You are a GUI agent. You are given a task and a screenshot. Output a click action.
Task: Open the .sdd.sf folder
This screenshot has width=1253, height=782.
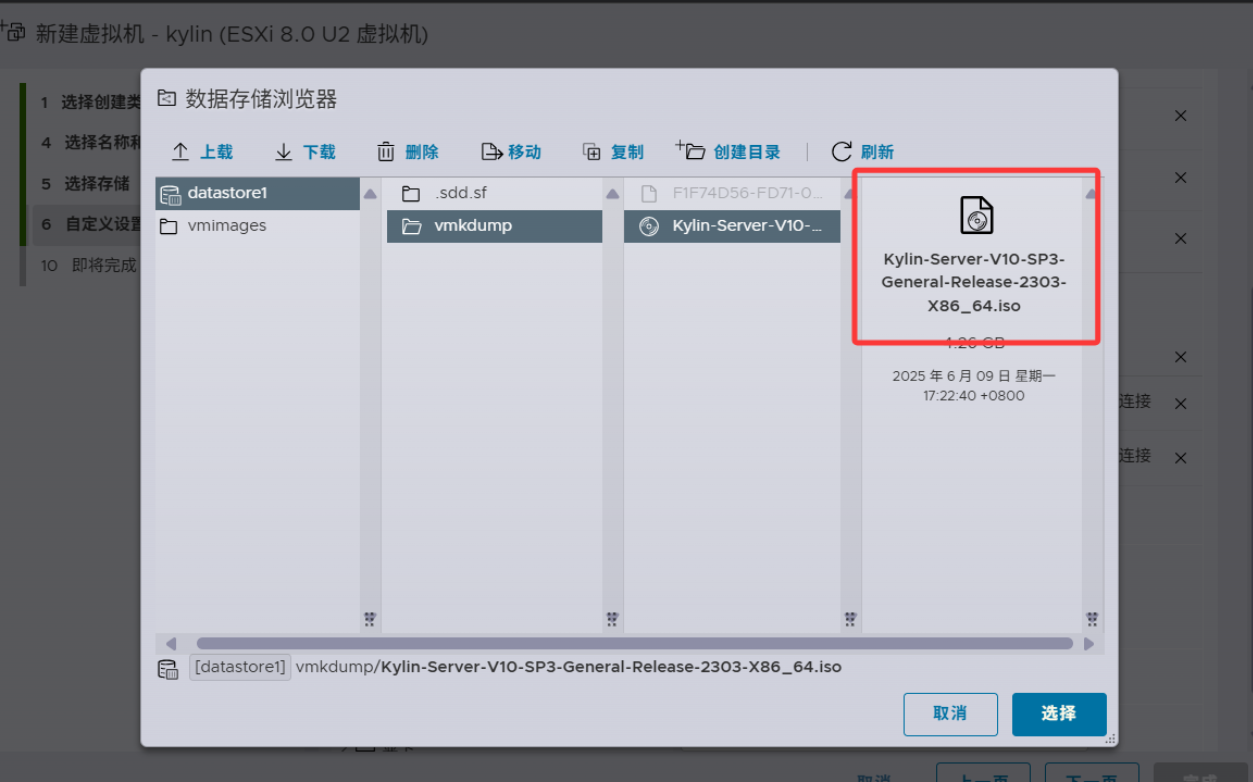tap(460, 193)
